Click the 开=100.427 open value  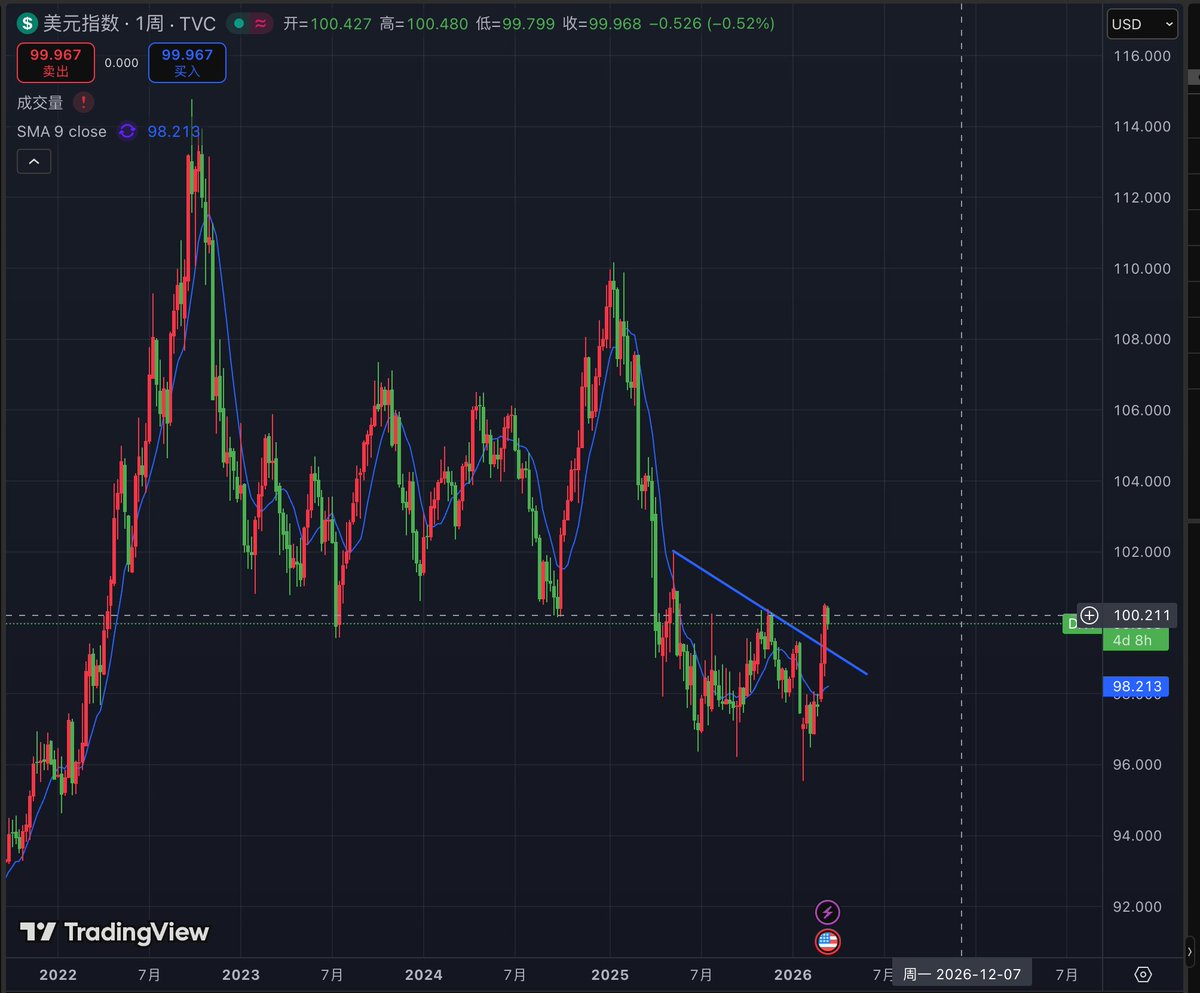328,23
